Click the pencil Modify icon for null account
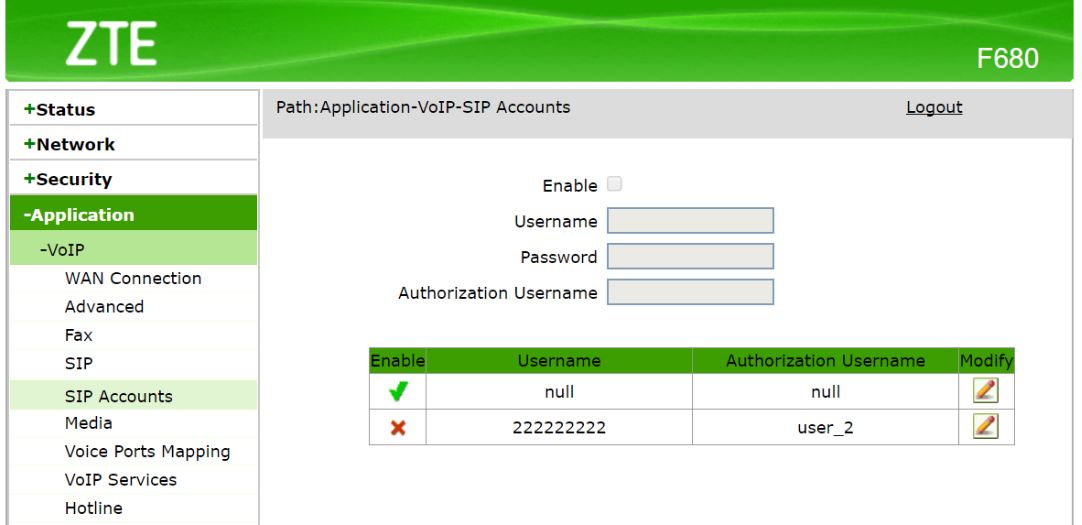This screenshot has width=1082, height=525. [985, 390]
